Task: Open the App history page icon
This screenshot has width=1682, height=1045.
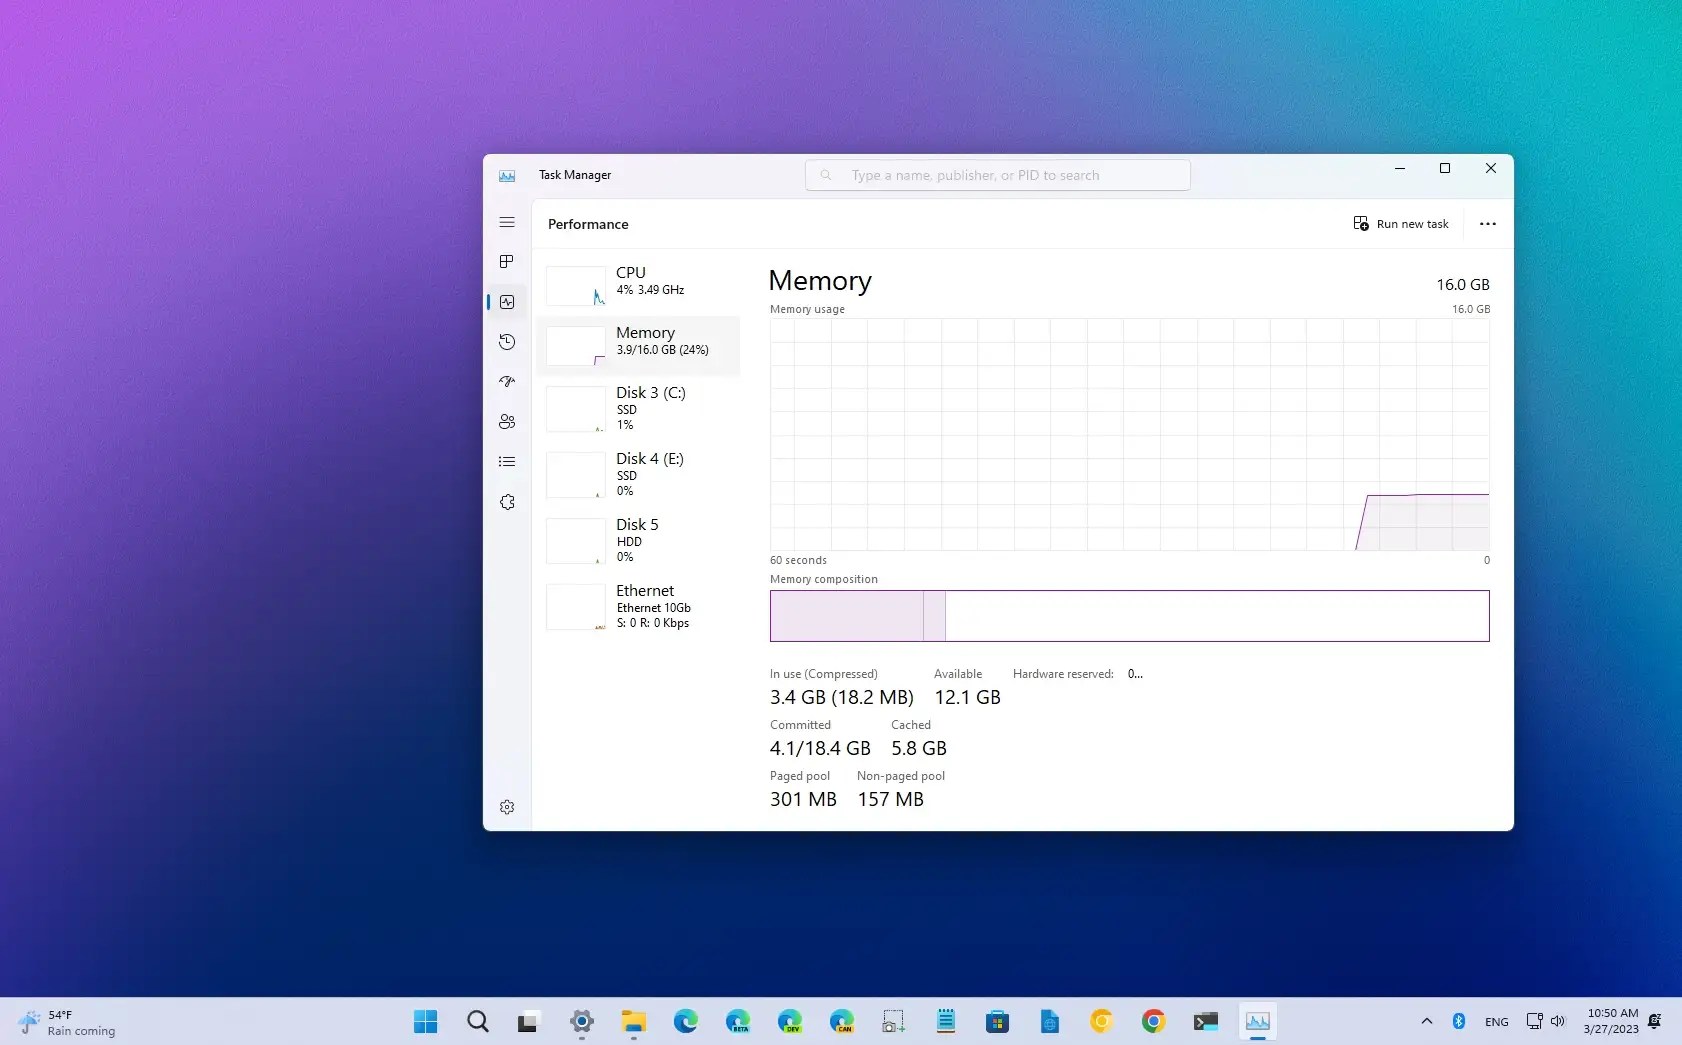Action: click(x=507, y=341)
